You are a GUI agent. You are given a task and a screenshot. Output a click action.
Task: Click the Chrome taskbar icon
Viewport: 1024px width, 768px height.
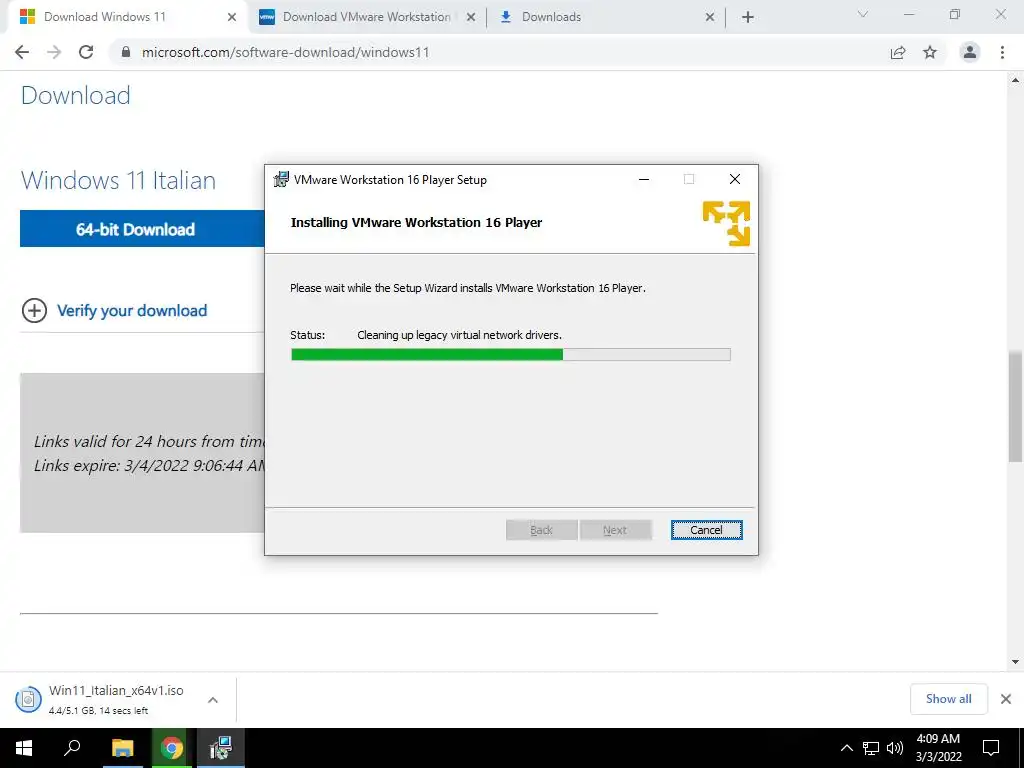(x=172, y=748)
